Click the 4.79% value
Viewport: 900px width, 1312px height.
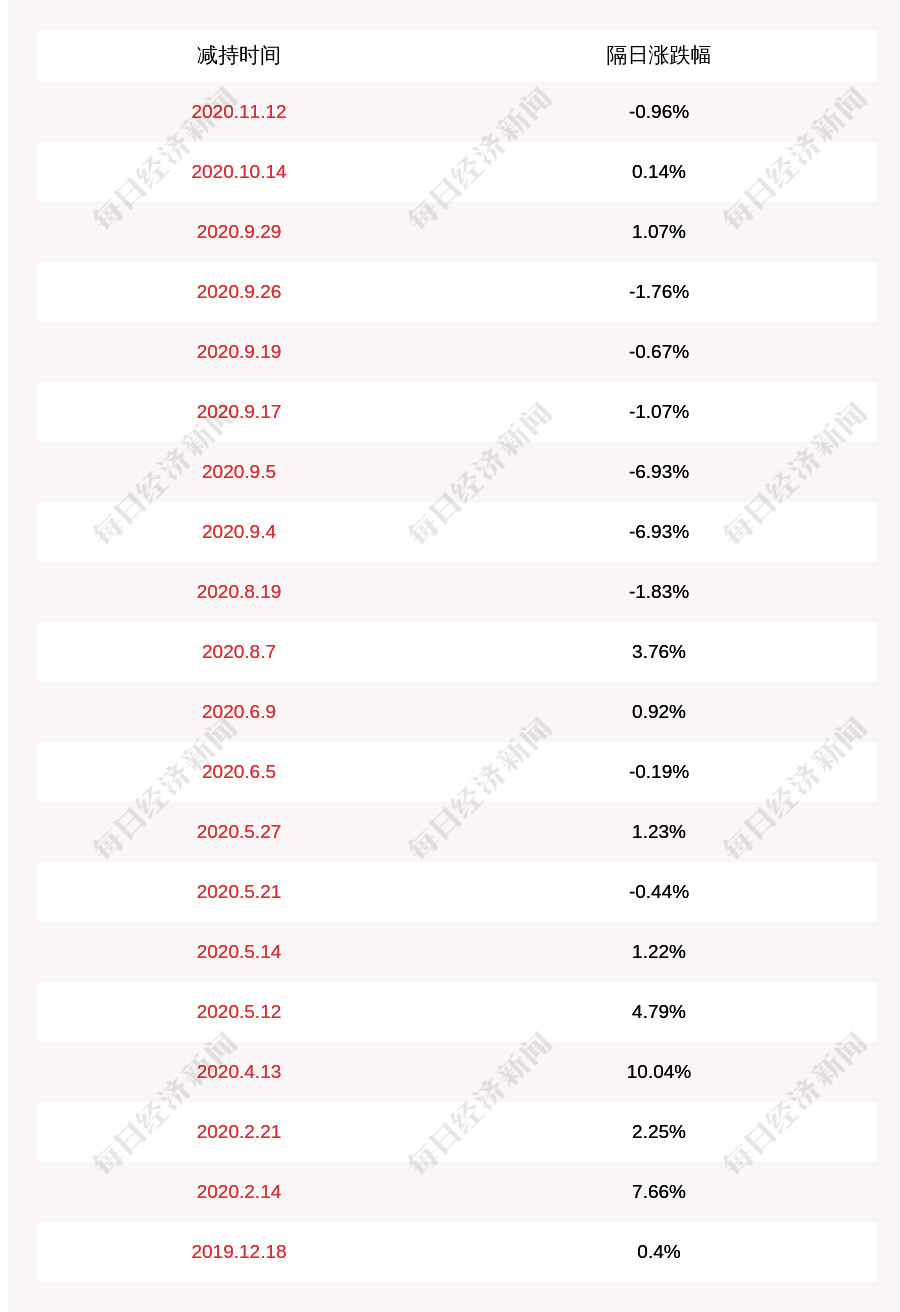tap(659, 1011)
